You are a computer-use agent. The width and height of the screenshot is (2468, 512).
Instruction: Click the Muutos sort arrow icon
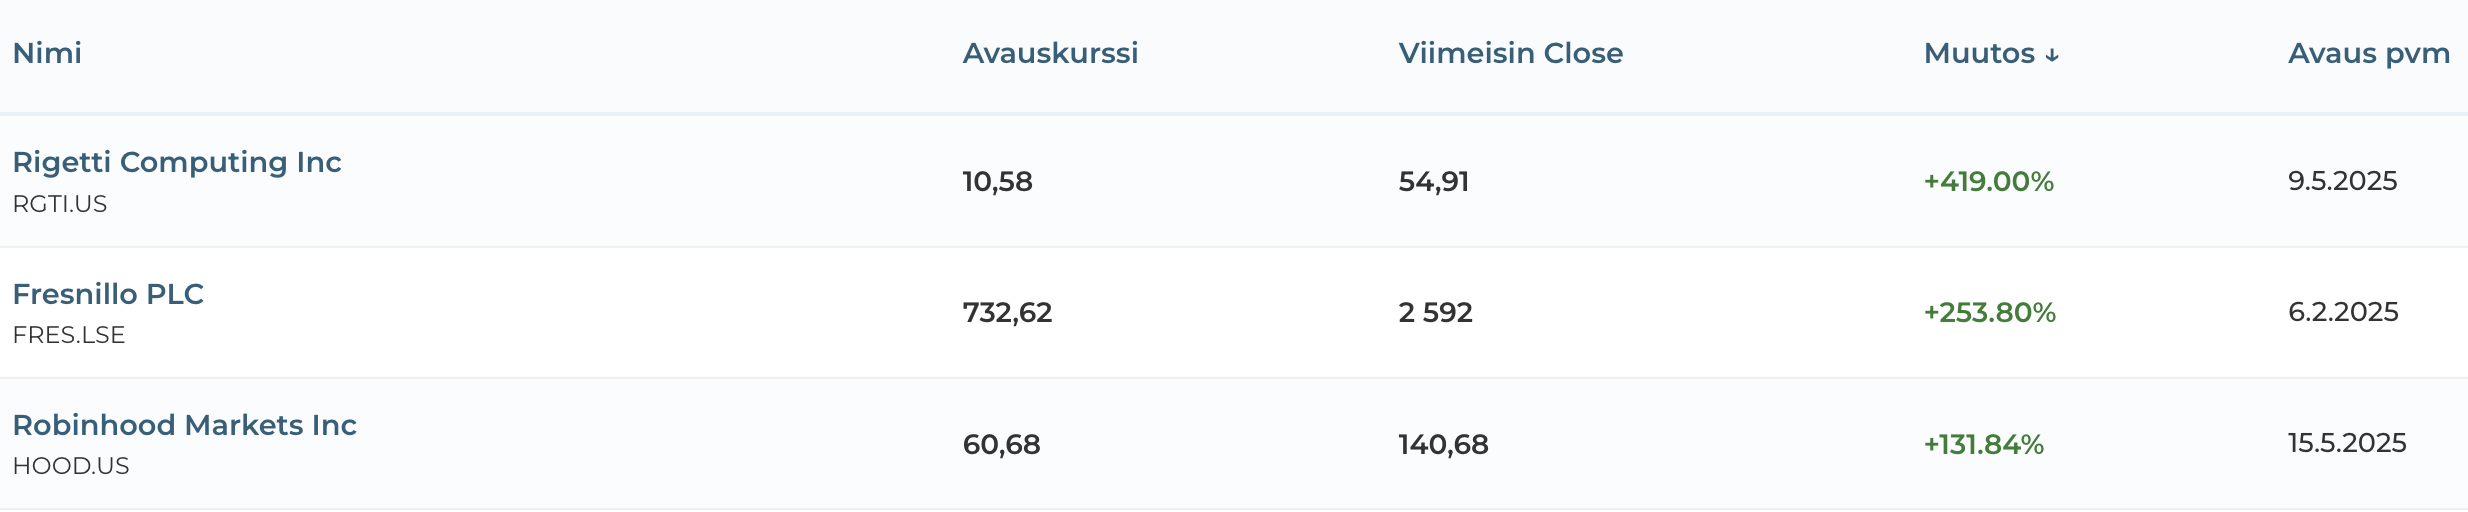[x=2052, y=55]
